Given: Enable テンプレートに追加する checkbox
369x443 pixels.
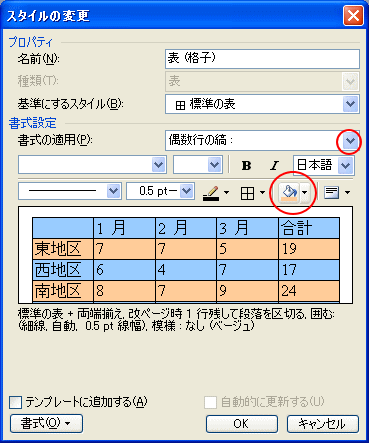Looking at the screenshot, I should [x=16, y=402].
